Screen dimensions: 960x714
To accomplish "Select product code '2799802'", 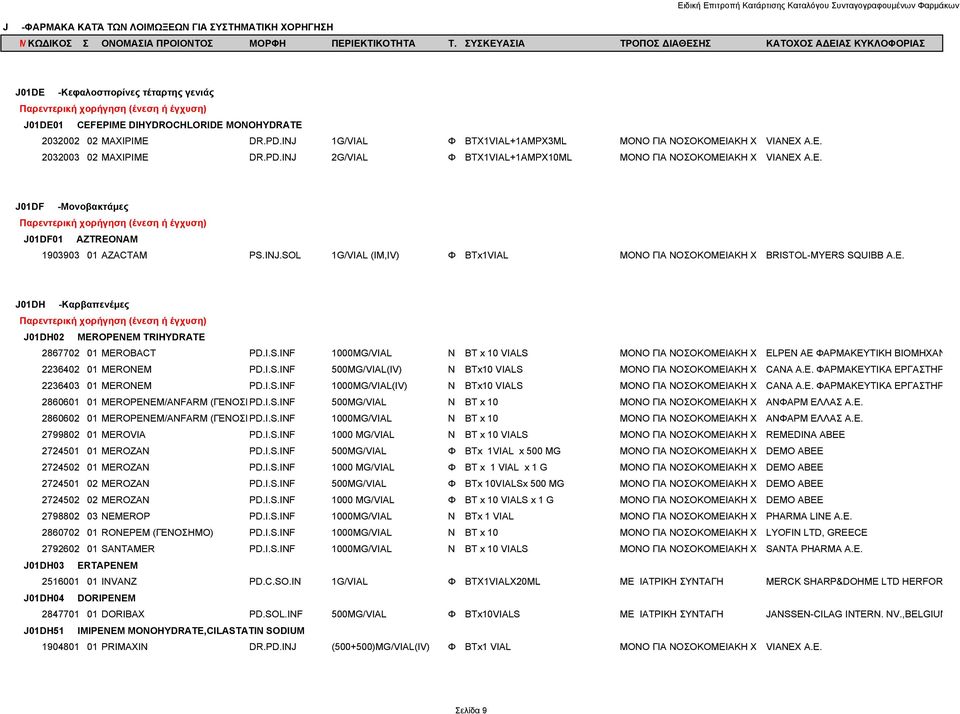I will [x=61, y=435].
